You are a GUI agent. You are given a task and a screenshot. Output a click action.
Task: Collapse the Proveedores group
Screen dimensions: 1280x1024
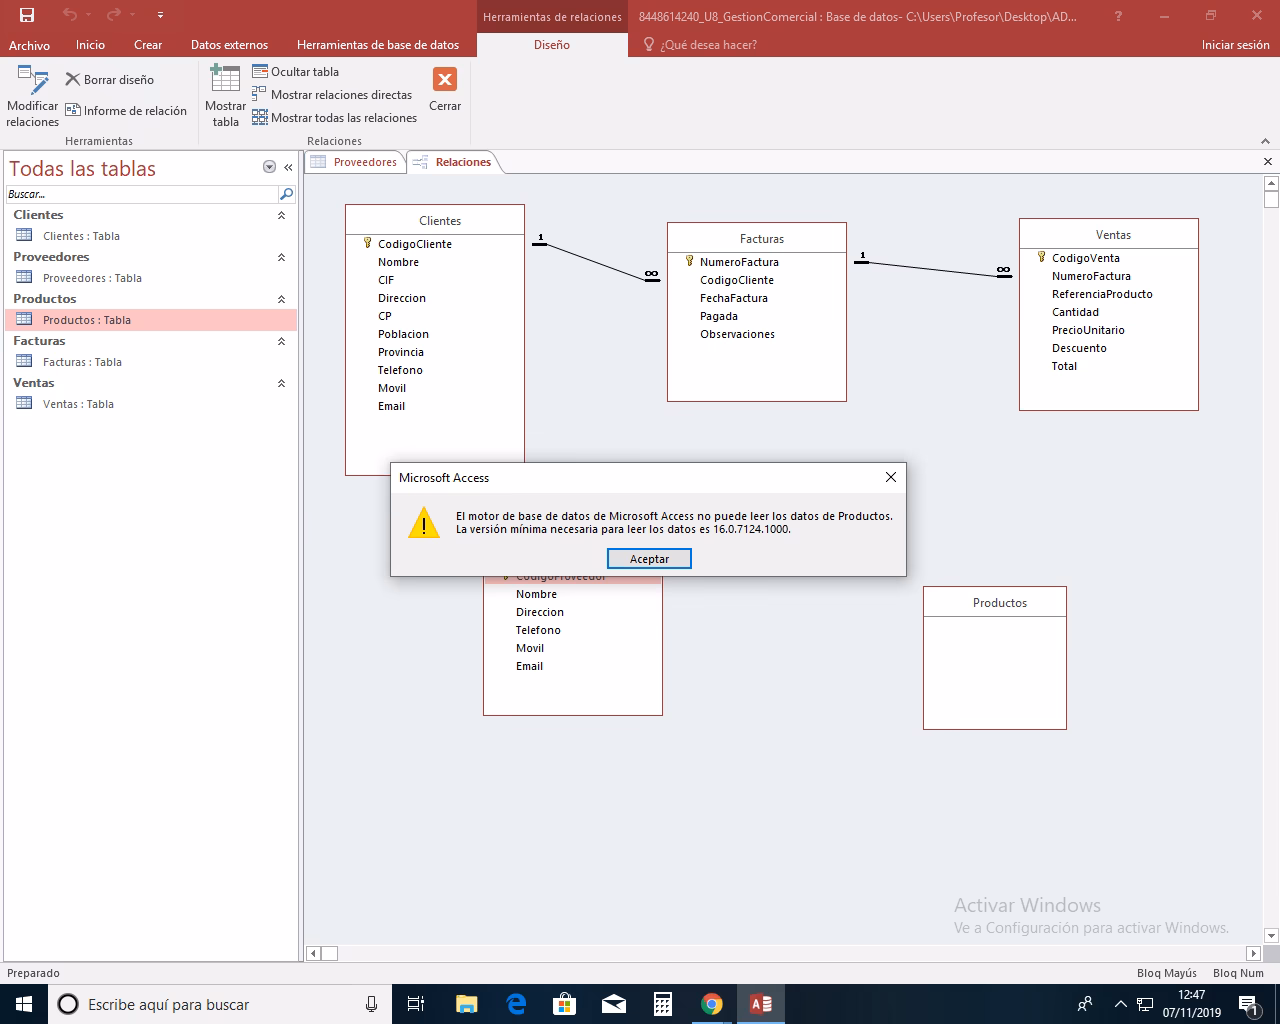click(x=281, y=257)
